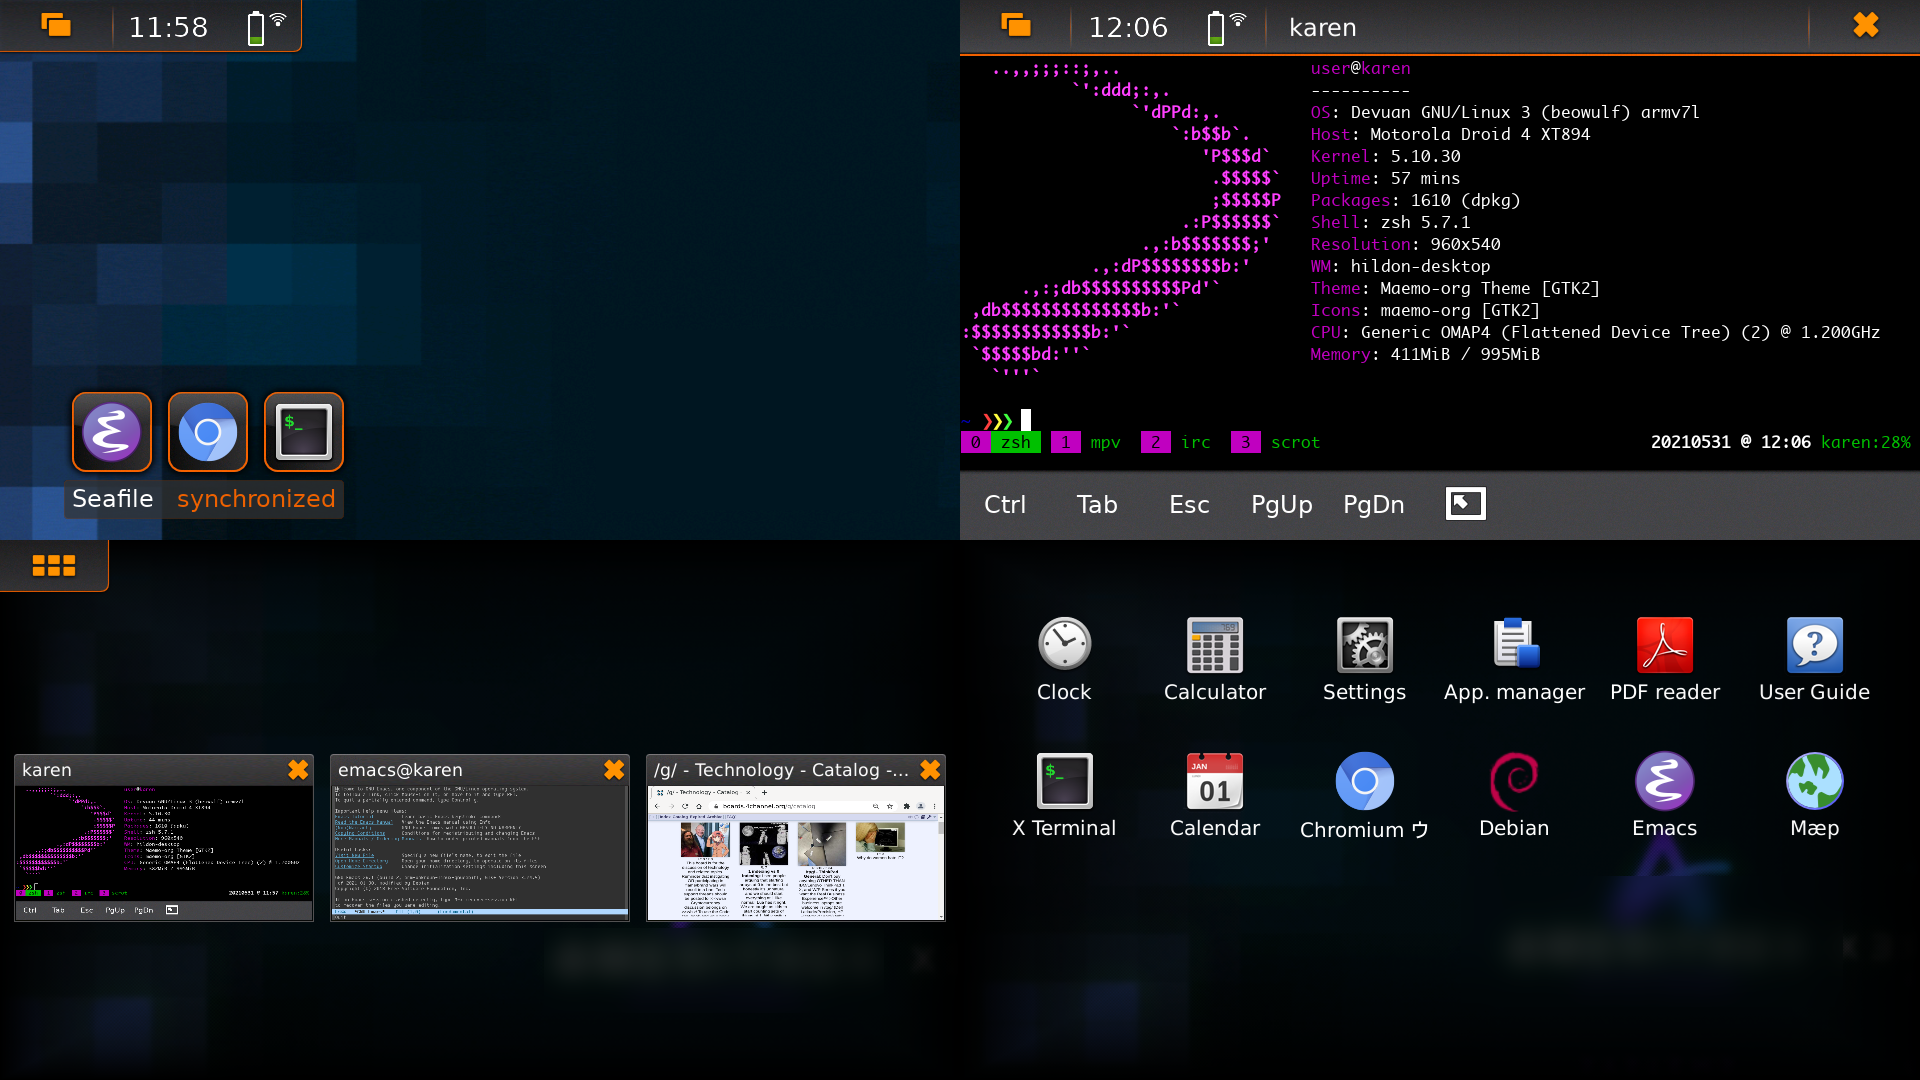The image size is (1920, 1080).
Task: Click the Shell: zsh 5.7.1 line
Action: 1391,222
